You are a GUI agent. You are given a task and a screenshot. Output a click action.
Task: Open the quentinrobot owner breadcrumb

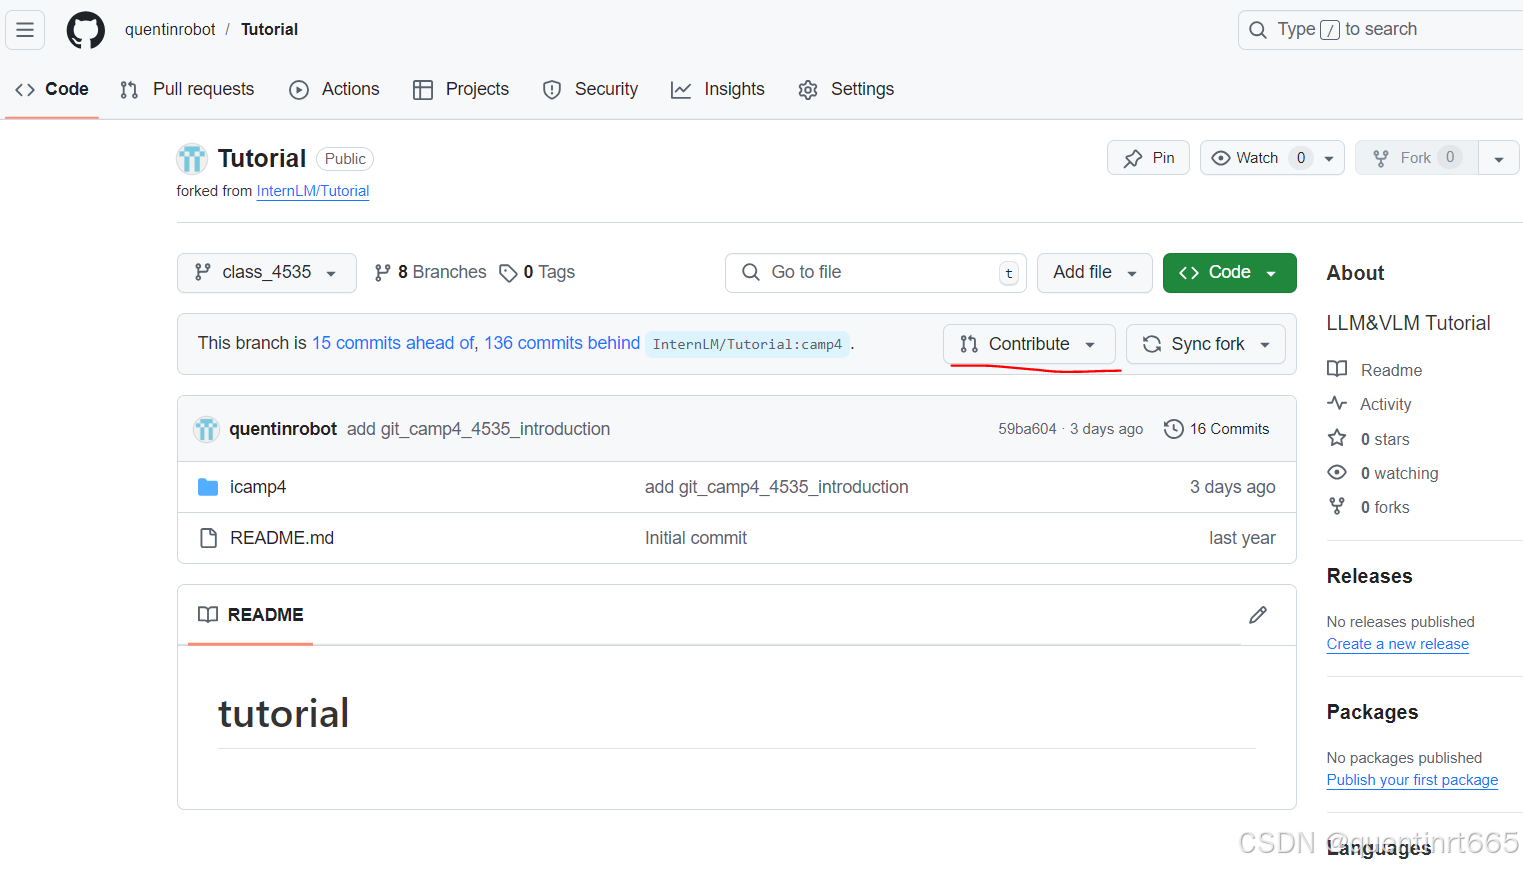click(170, 30)
